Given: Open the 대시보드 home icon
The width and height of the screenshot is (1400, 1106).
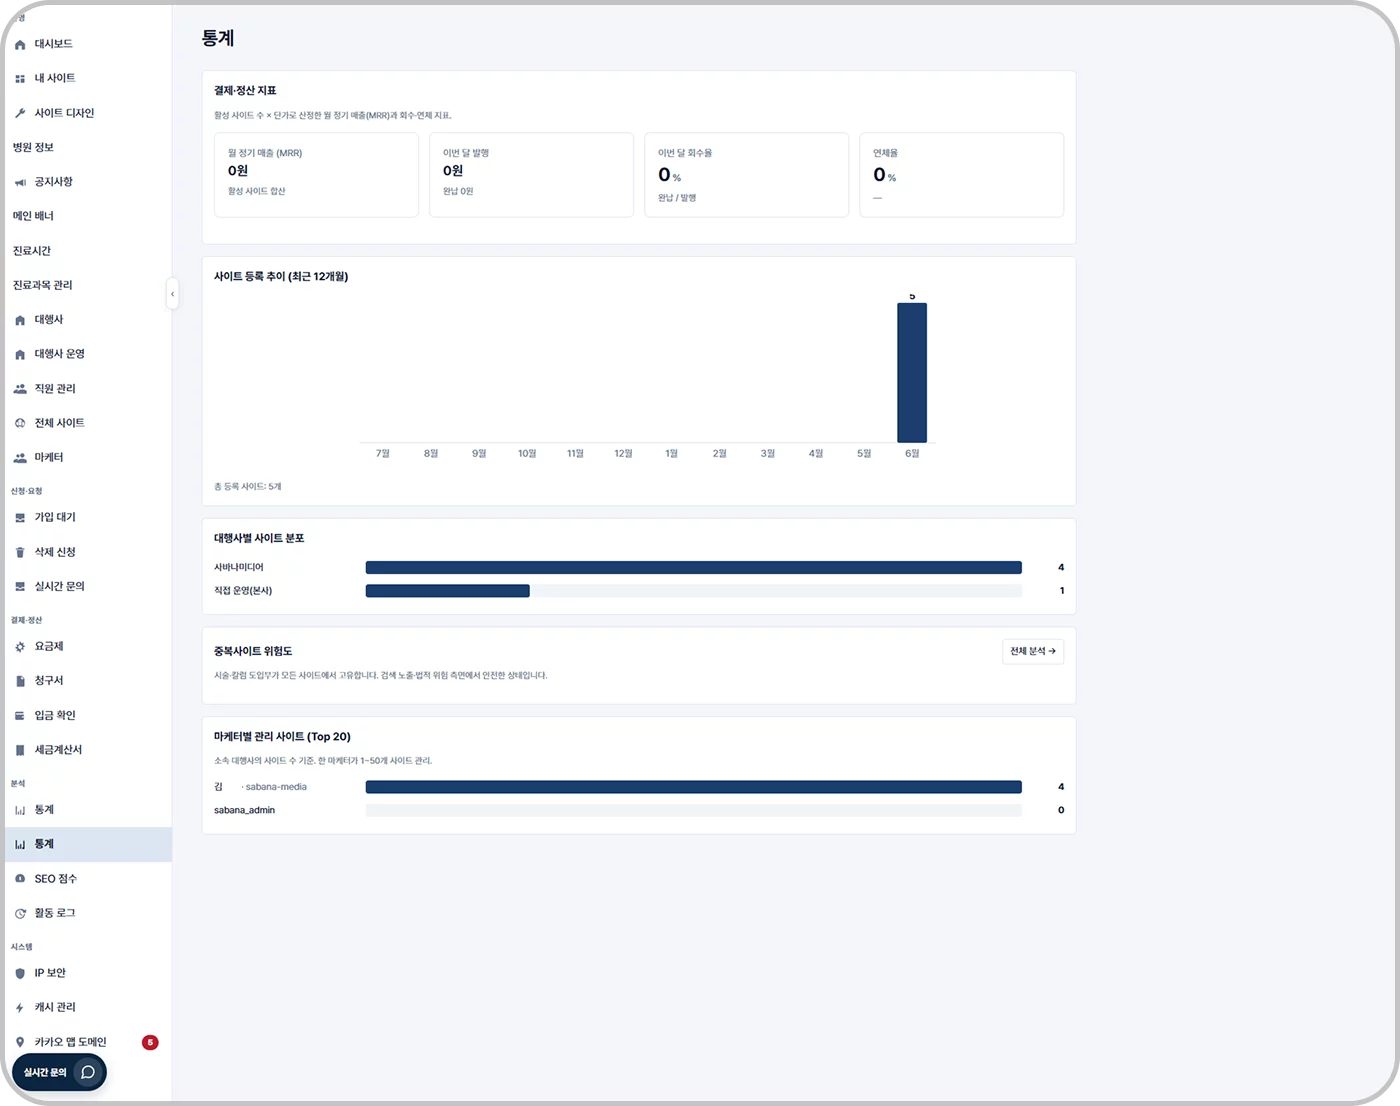Looking at the screenshot, I should click(x=20, y=45).
